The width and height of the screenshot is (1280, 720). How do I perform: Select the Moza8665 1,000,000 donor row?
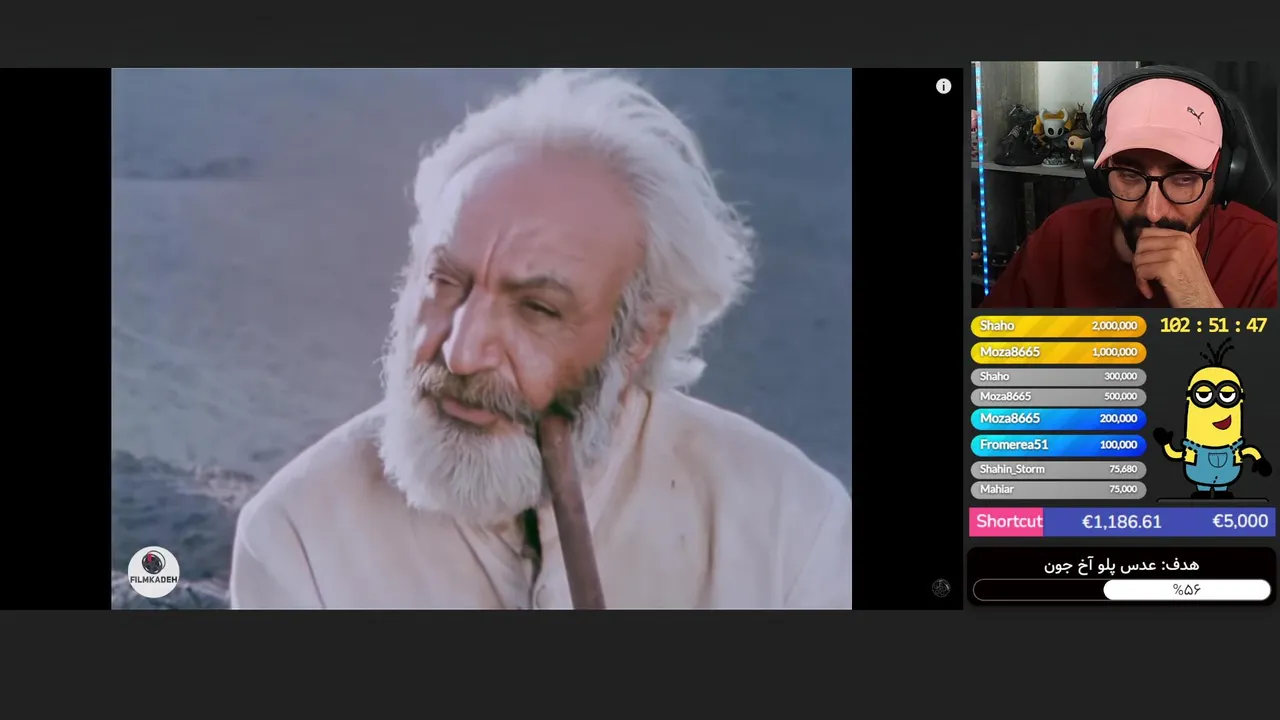point(1058,352)
